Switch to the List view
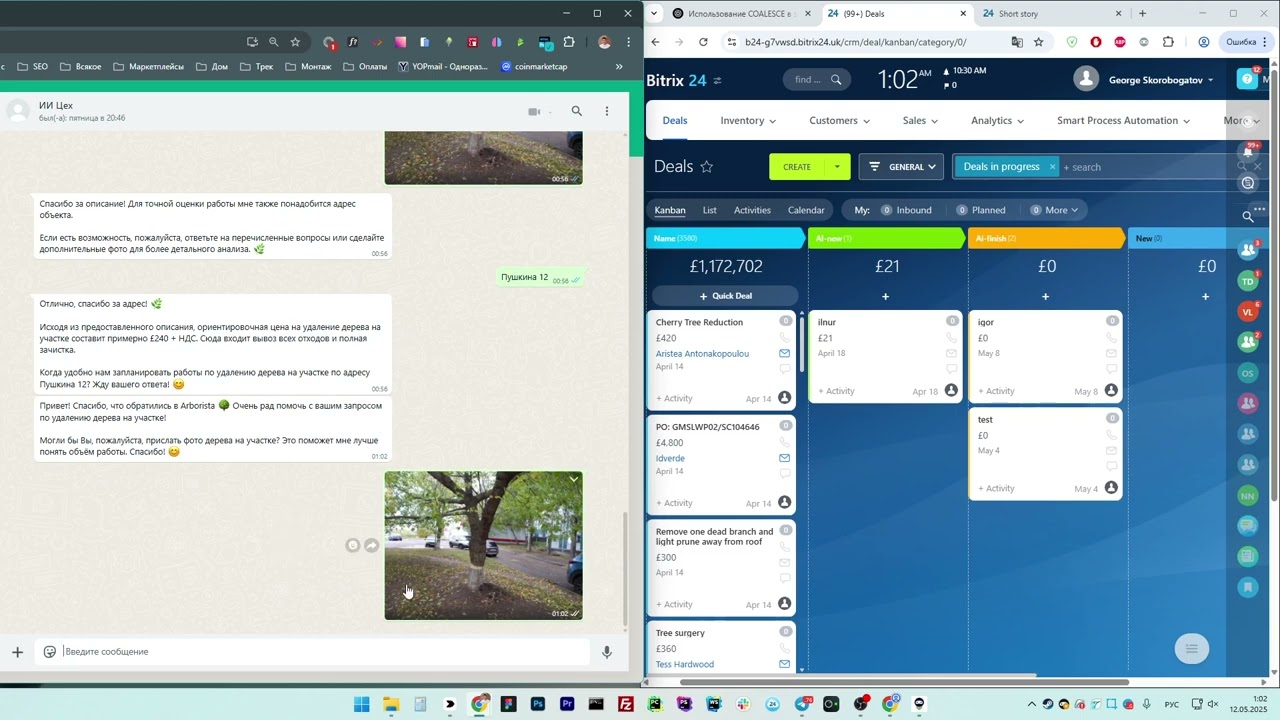This screenshot has height=720, width=1280. [x=709, y=210]
